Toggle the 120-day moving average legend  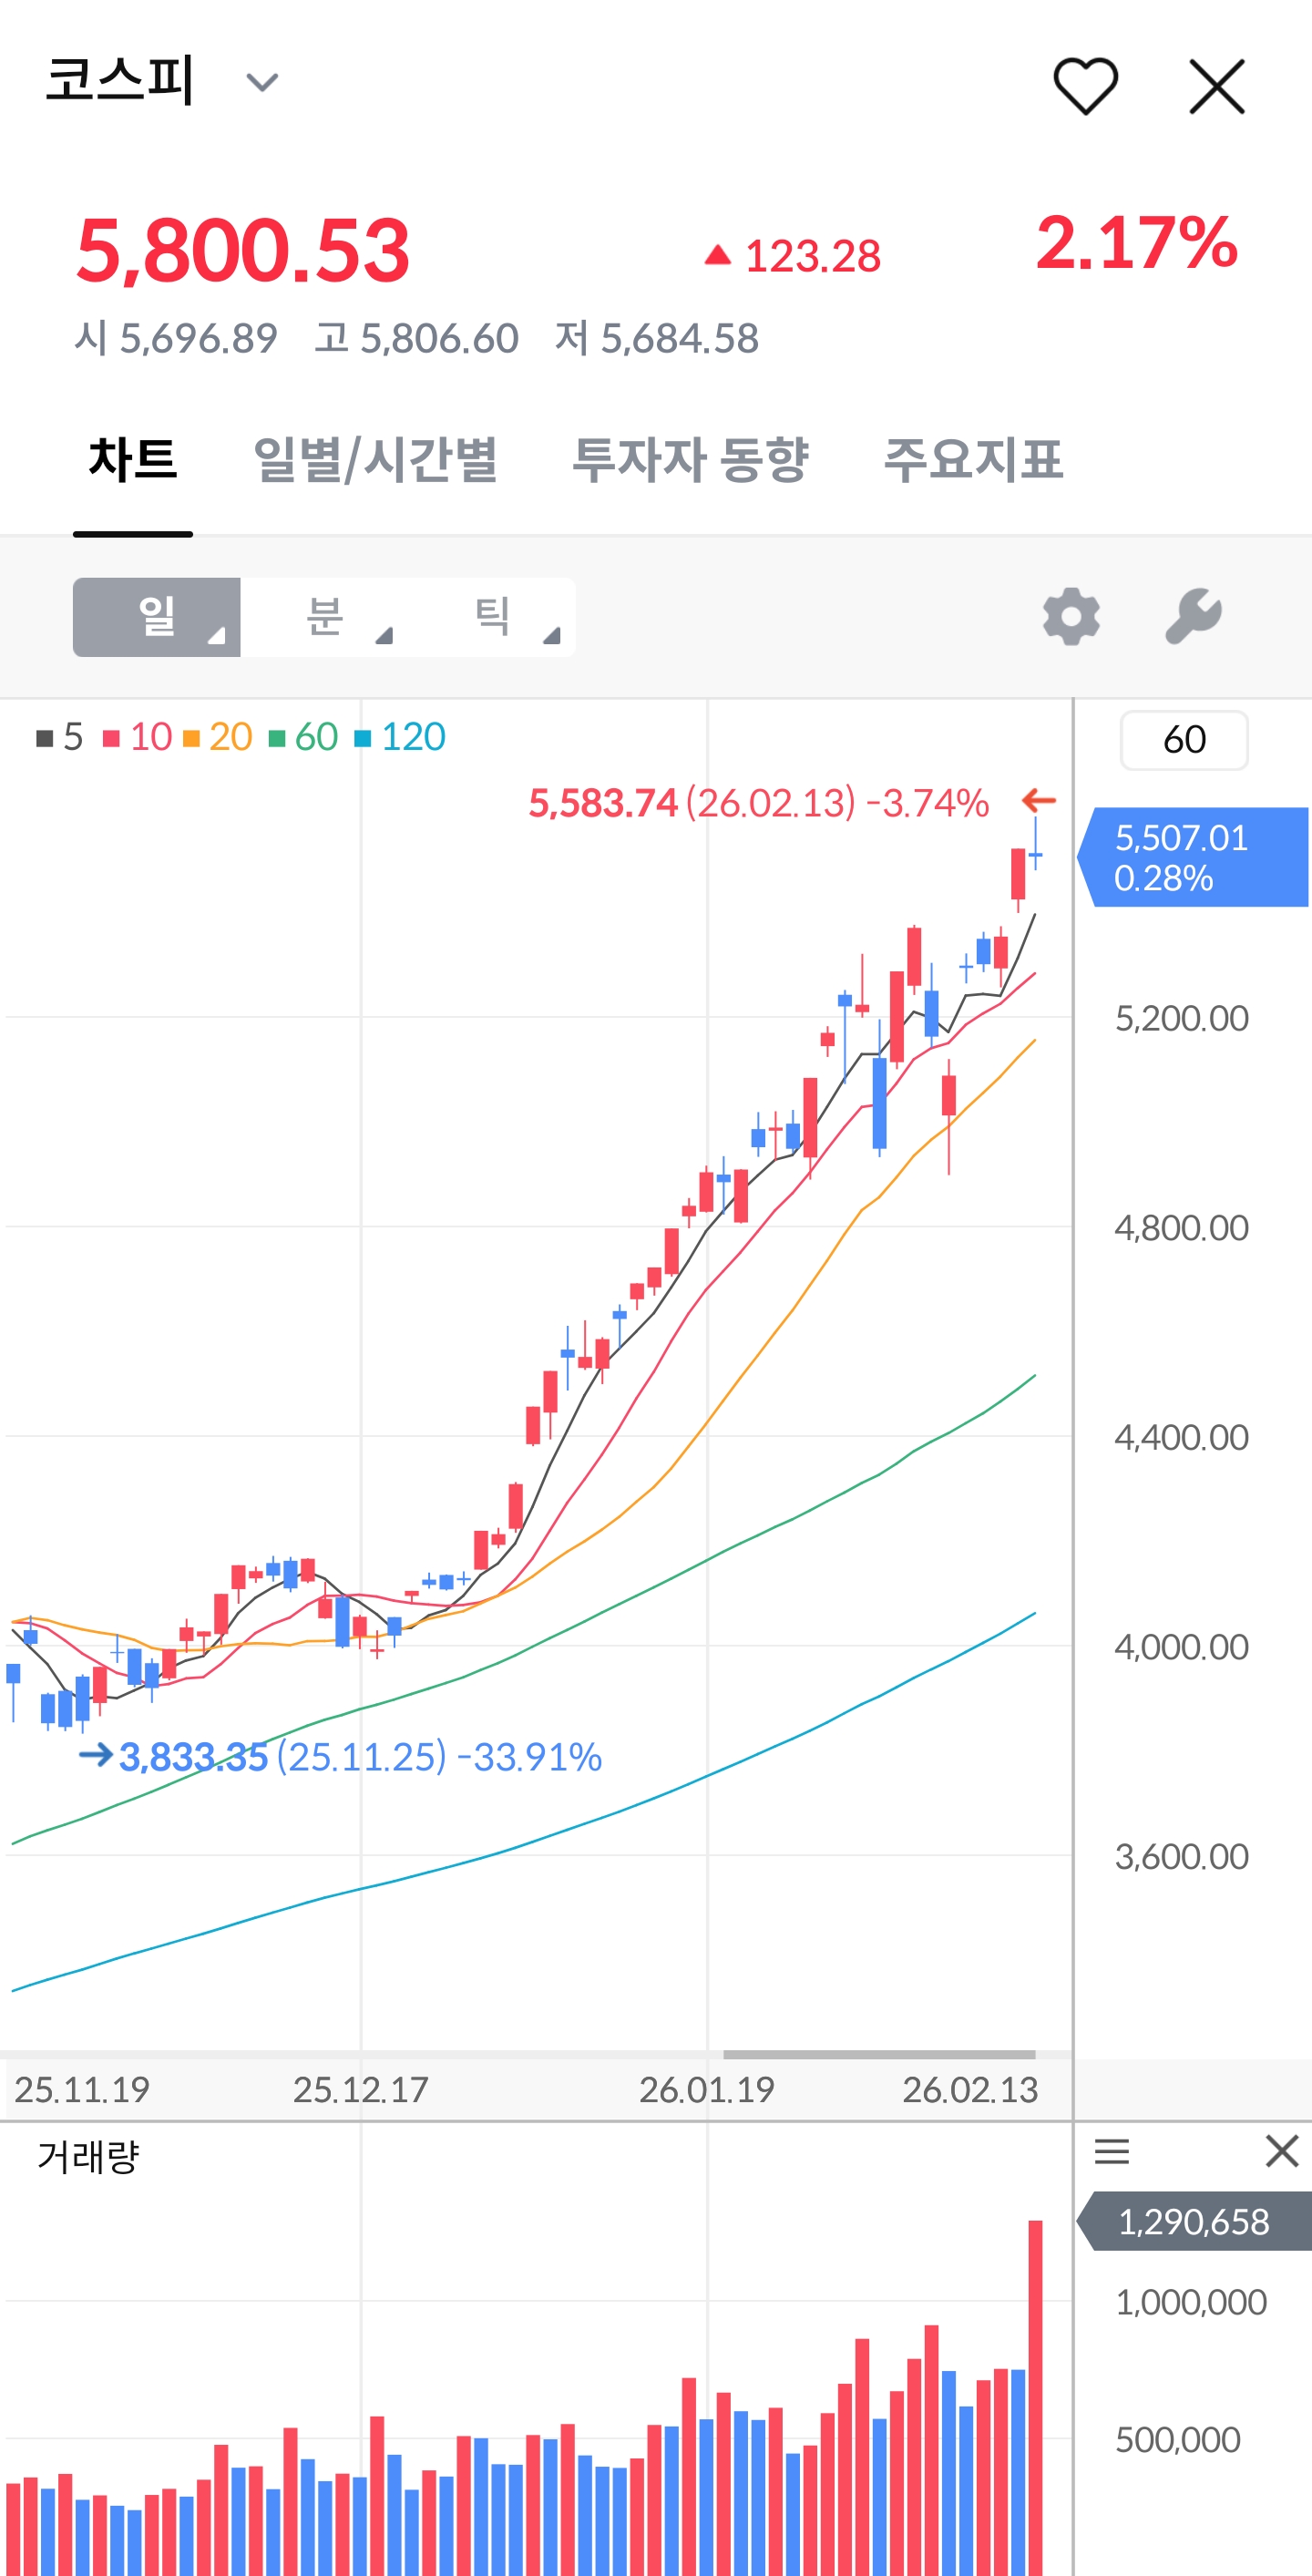pyautogui.click(x=401, y=737)
